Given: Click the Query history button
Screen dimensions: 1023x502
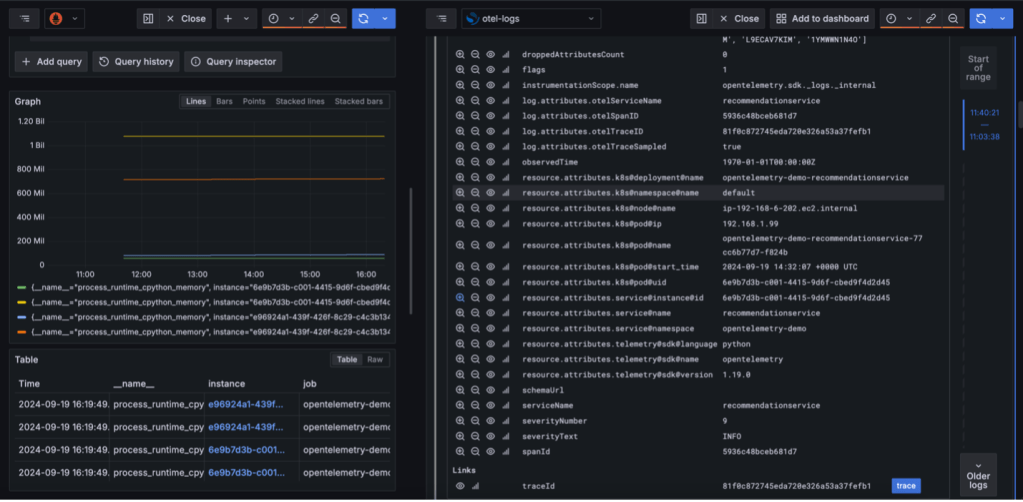Looking at the screenshot, I should click(x=135, y=62).
